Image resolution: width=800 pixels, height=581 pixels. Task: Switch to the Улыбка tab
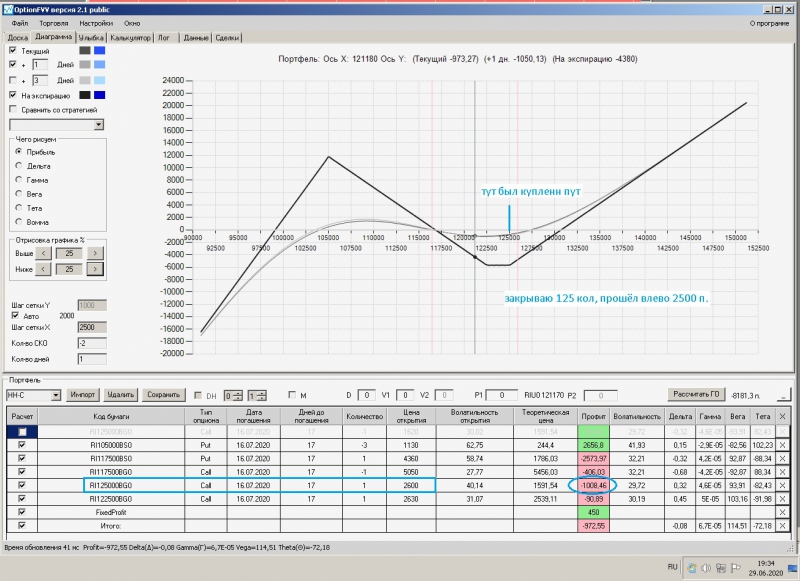point(91,38)
